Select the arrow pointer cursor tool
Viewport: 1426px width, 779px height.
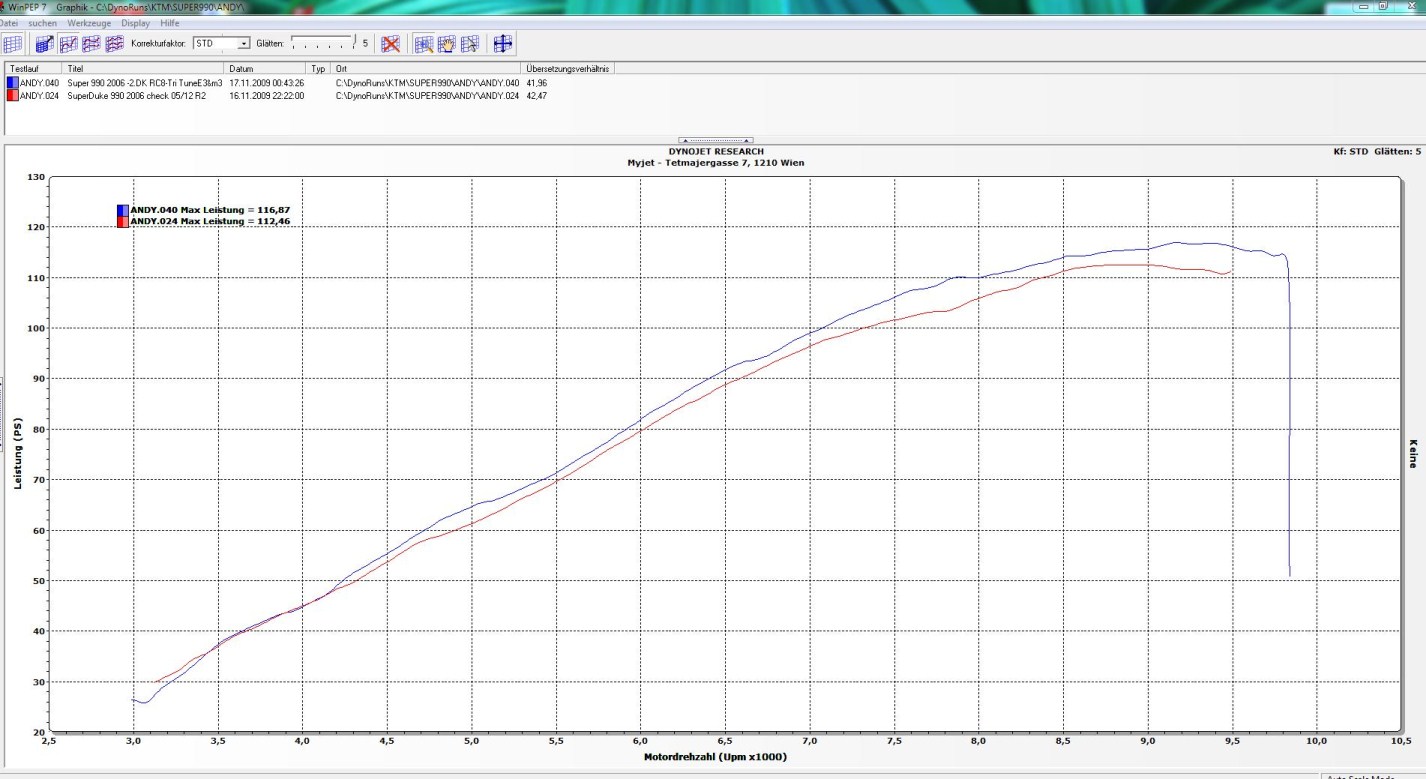[470, 44]
